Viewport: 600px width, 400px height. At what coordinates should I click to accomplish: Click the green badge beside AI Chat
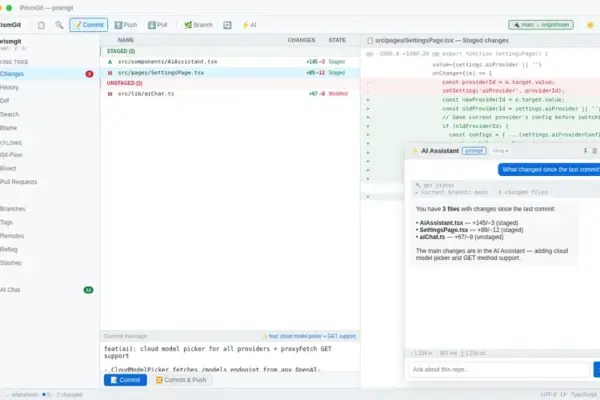click(x=88, y=290)
